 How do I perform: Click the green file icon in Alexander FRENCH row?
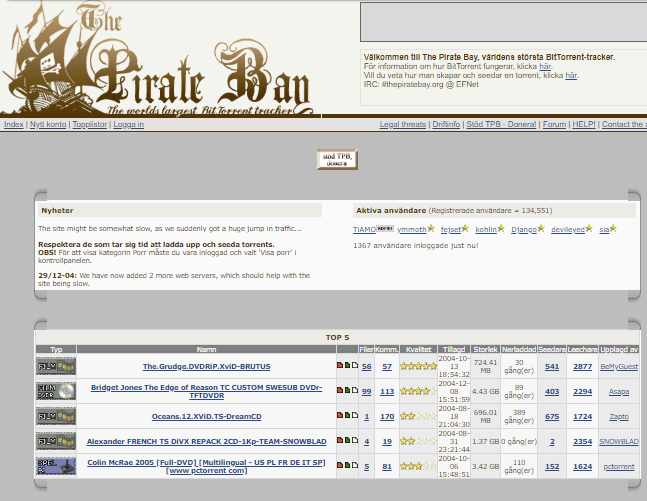pos(347,440)
